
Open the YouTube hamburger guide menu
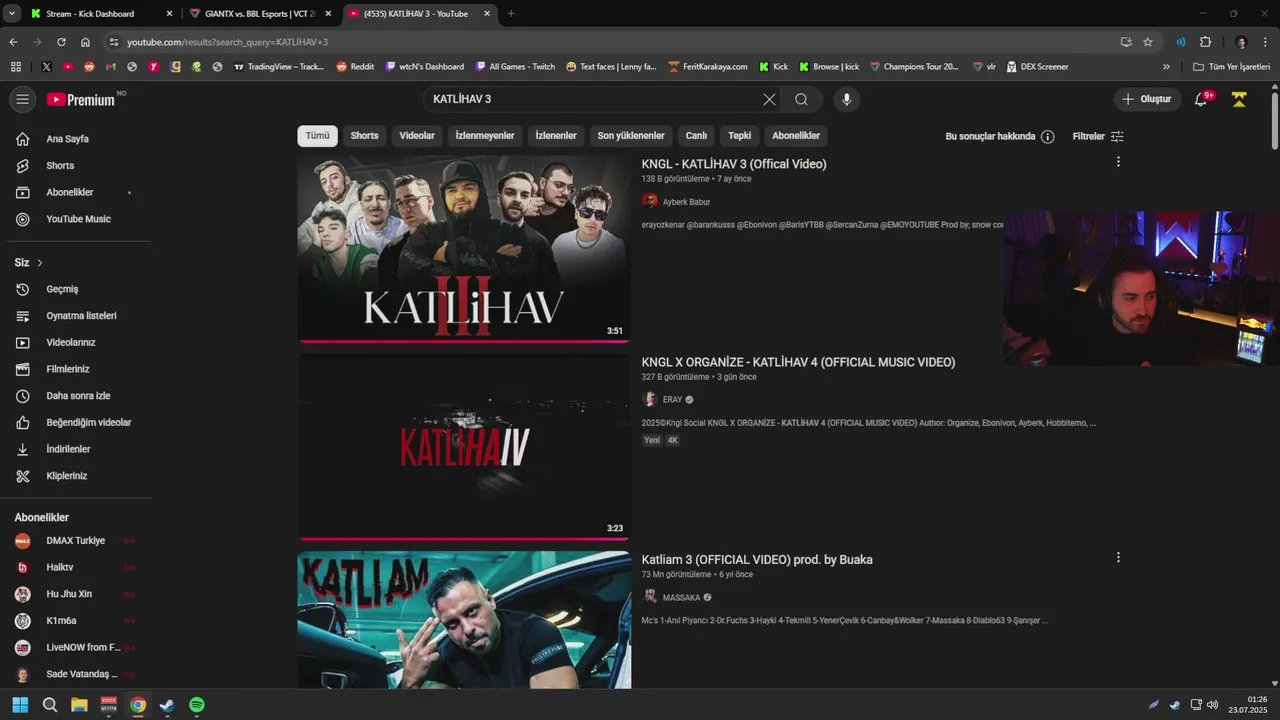[22, 99]
